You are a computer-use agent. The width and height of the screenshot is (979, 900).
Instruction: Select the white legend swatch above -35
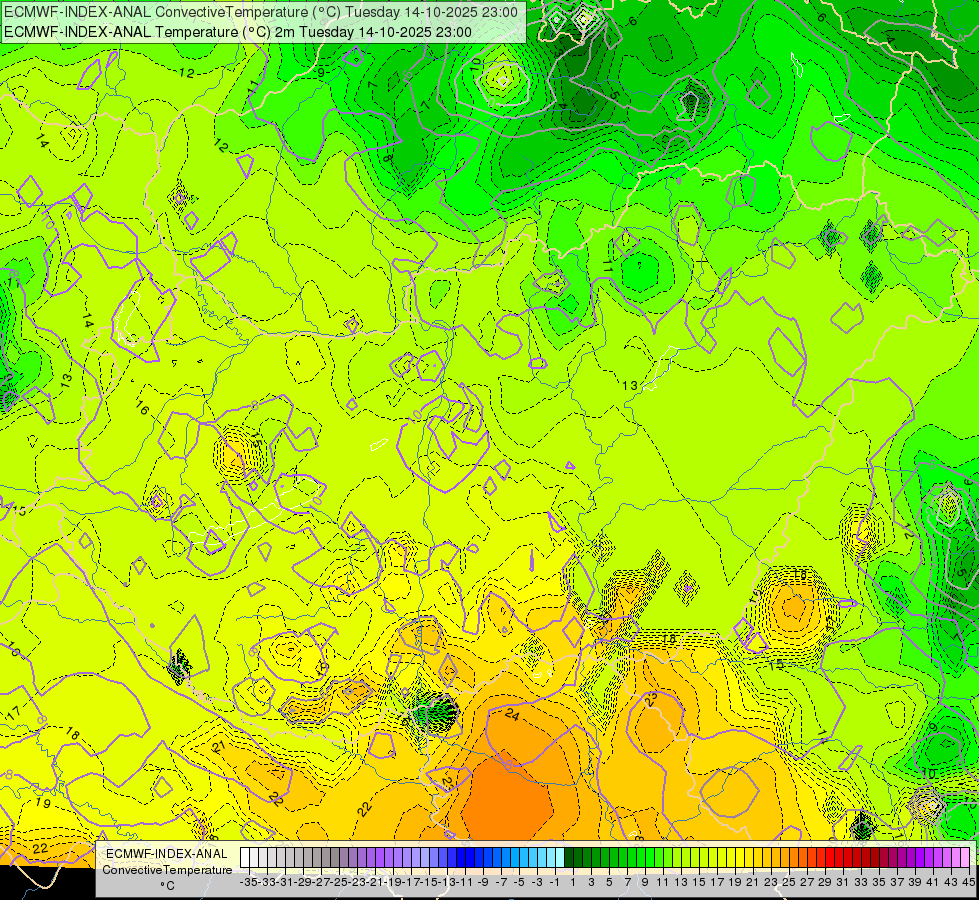click(x=245, y=857)
